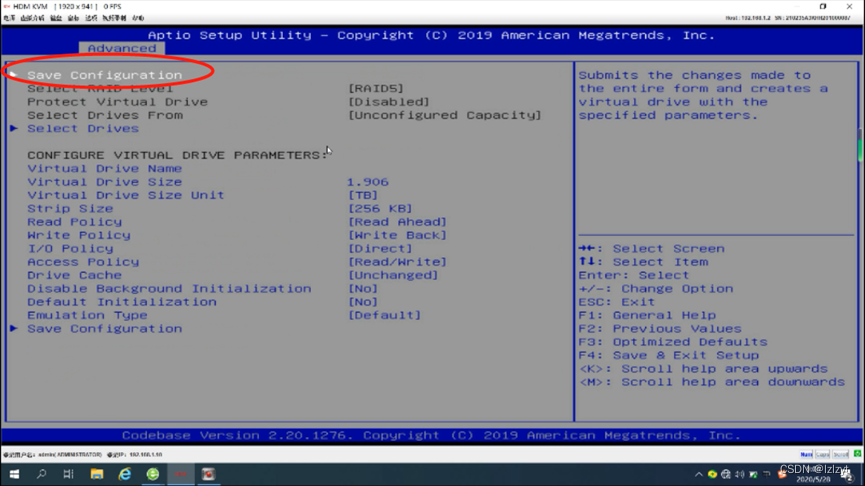865x486 pixels.
Task: Open the Select Drives submenu
Action: 83,128
